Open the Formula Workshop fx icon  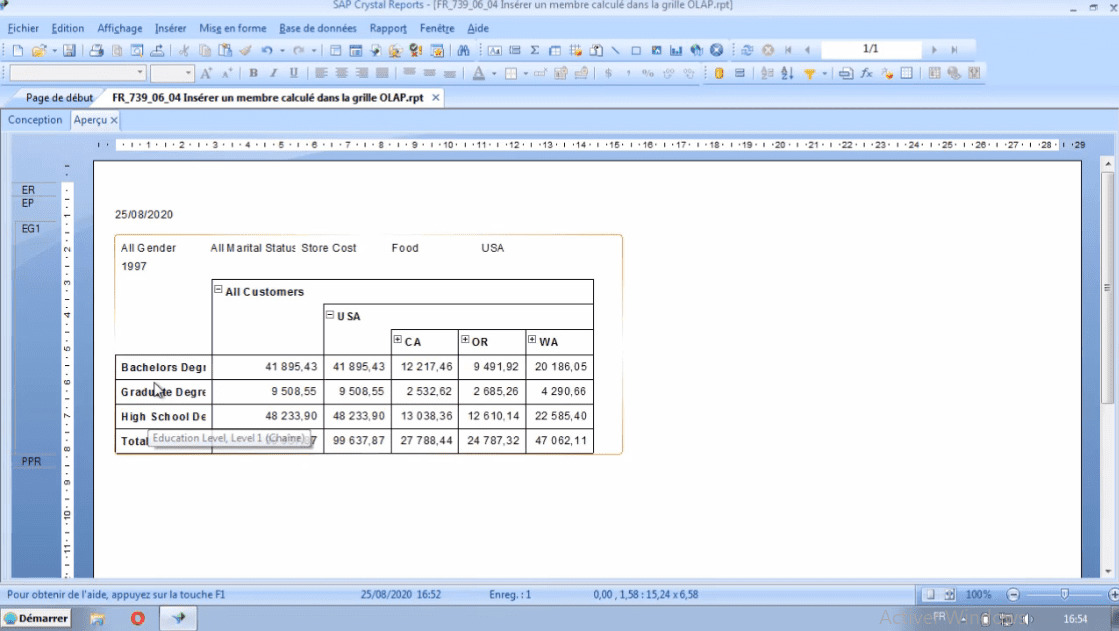pyautogui.click(x=867, y=73)
